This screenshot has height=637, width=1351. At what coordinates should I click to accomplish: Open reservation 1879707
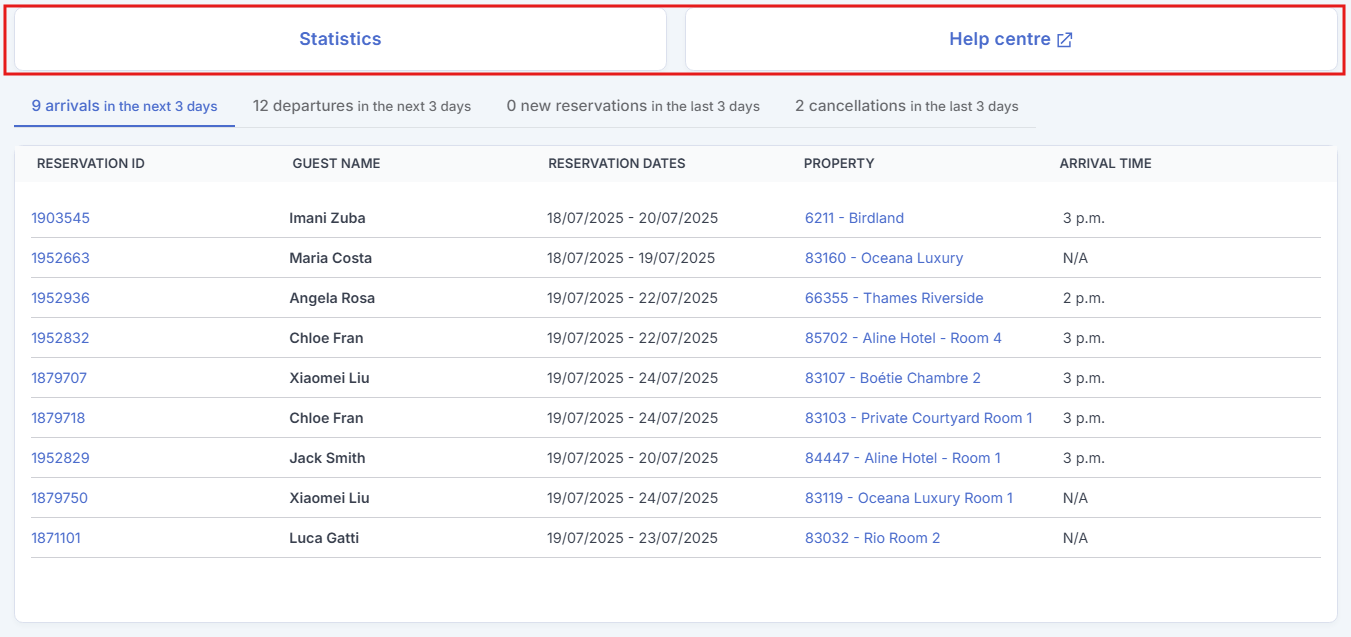coord(59,378)
